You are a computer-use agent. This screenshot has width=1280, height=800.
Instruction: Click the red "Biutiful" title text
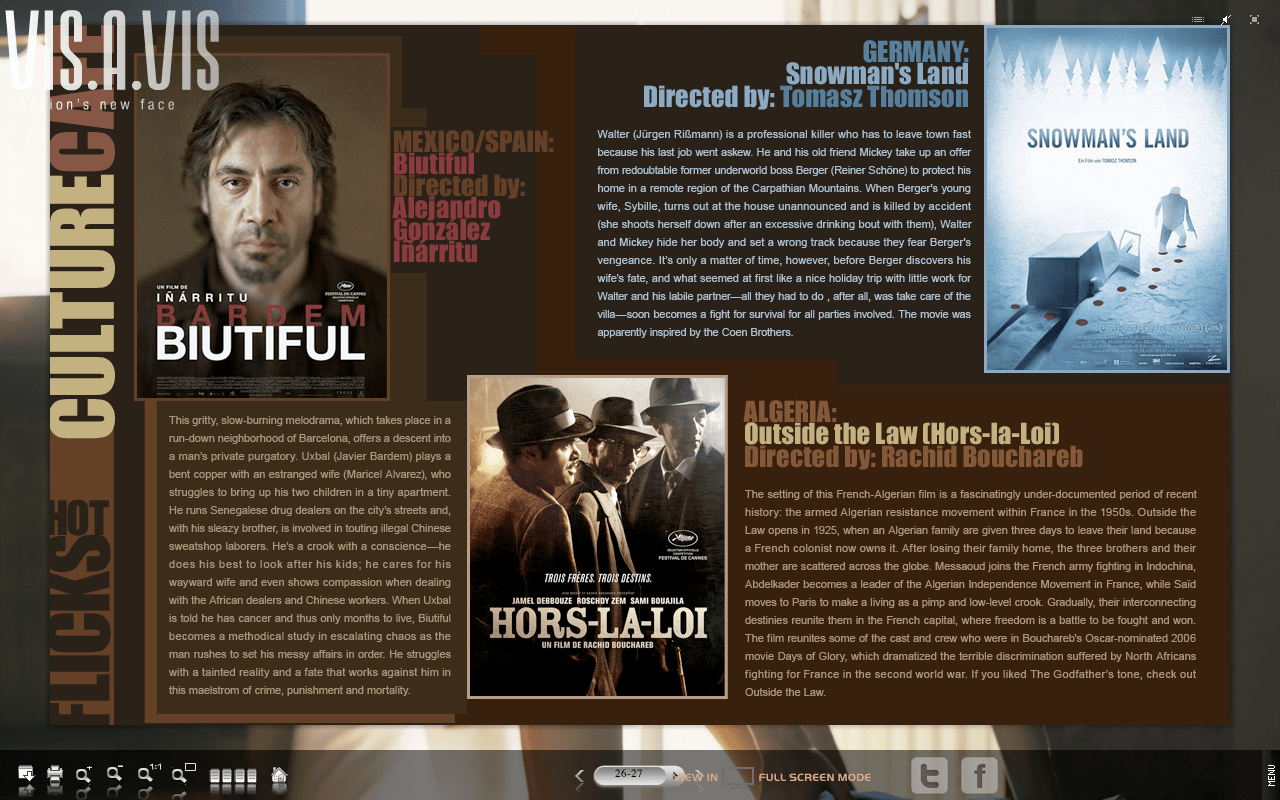(433, 164)
